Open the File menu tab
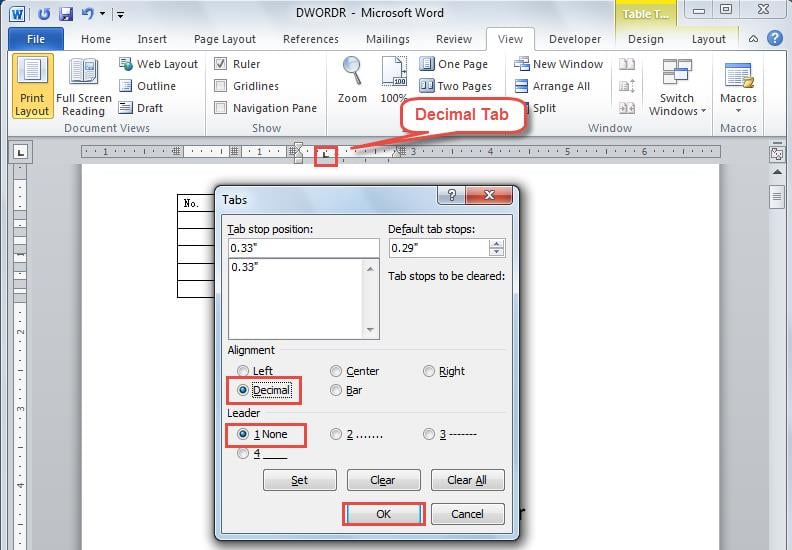 click(36, 39)
